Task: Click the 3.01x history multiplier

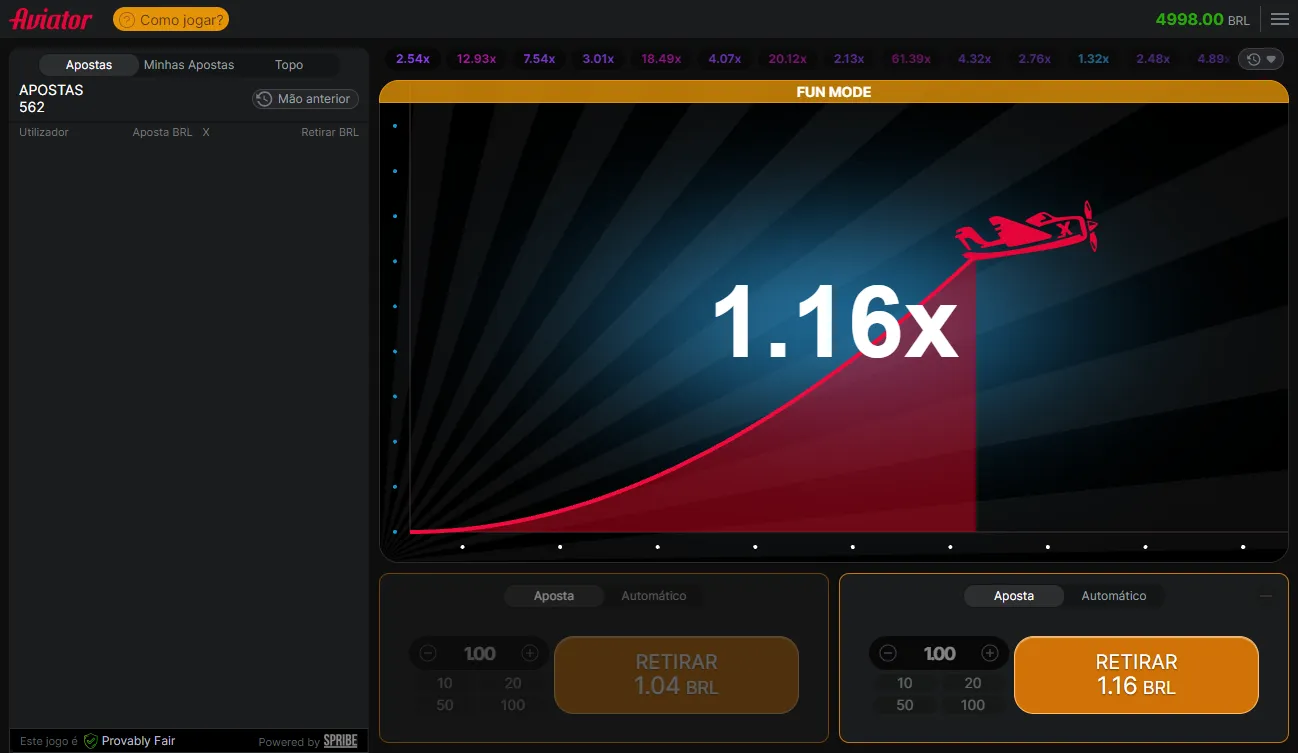Action: (598, 59)
